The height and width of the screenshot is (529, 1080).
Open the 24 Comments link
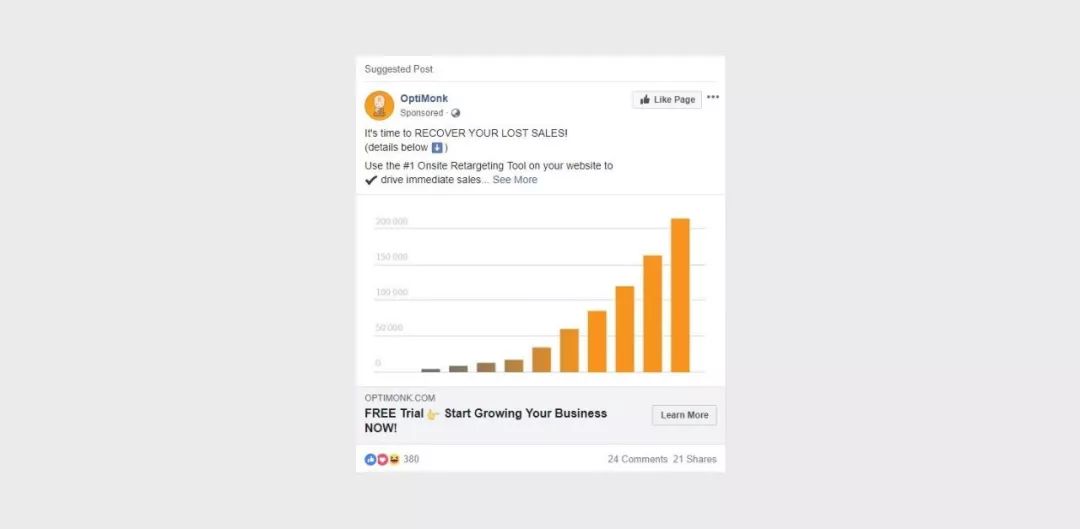[637, 459]
